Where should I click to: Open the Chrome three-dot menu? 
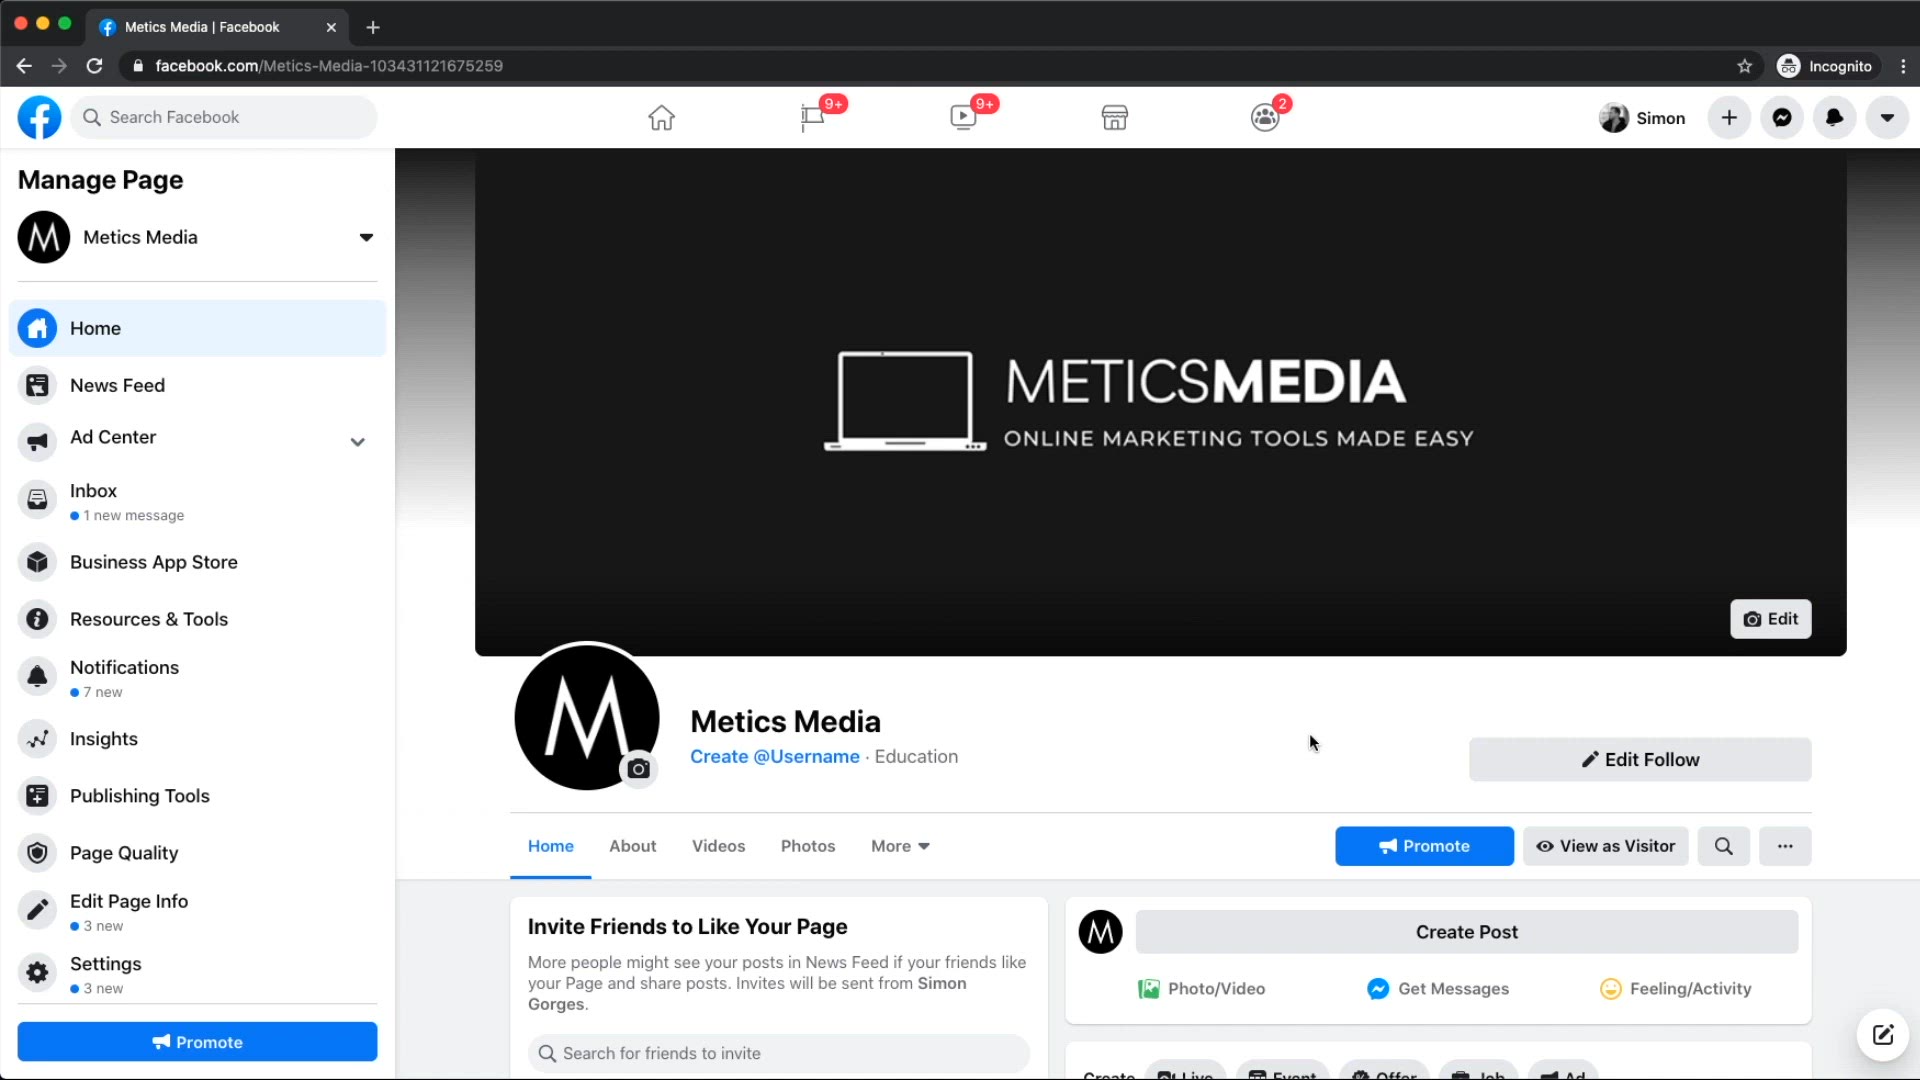click(1903, 66)
